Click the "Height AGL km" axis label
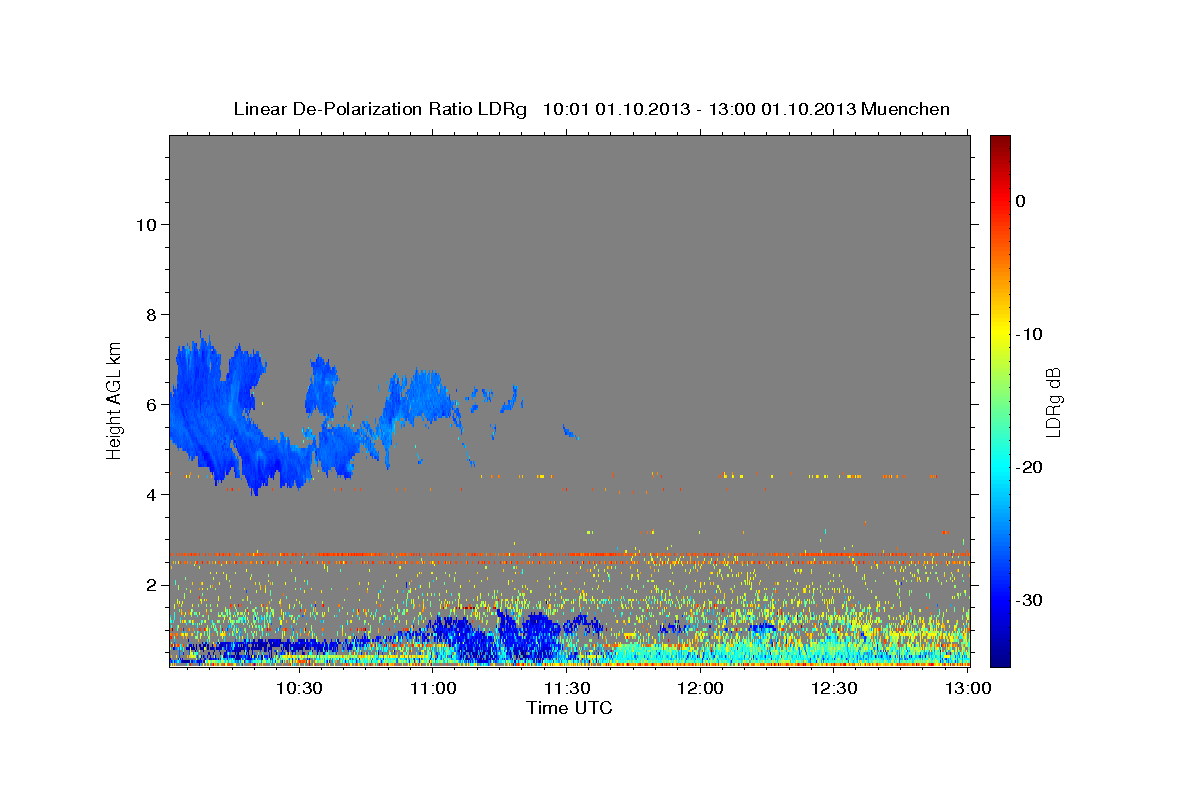This screenshot has height=800, width=1200. click(114, 401)
